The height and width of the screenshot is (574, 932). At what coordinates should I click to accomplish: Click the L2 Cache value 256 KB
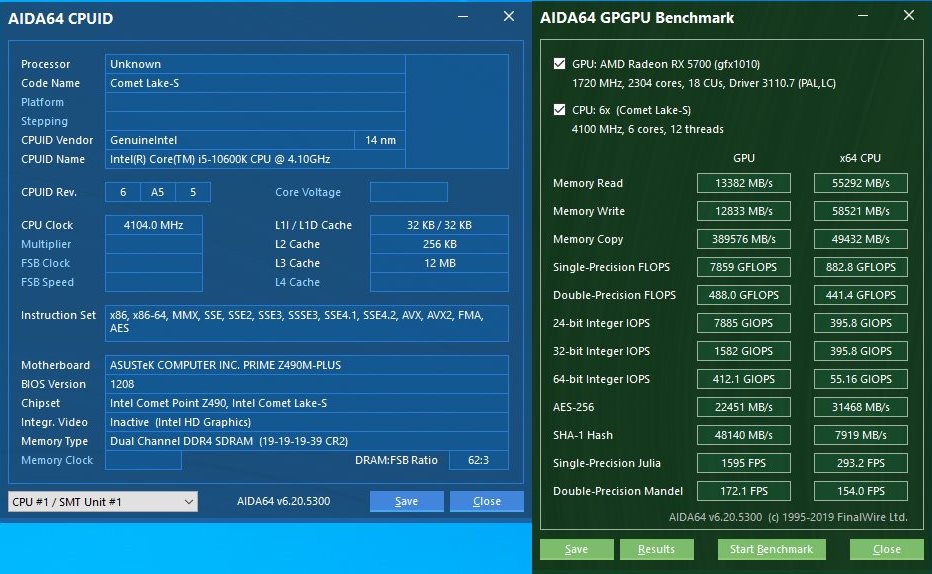pyautogui.click(x=439, y=244)
